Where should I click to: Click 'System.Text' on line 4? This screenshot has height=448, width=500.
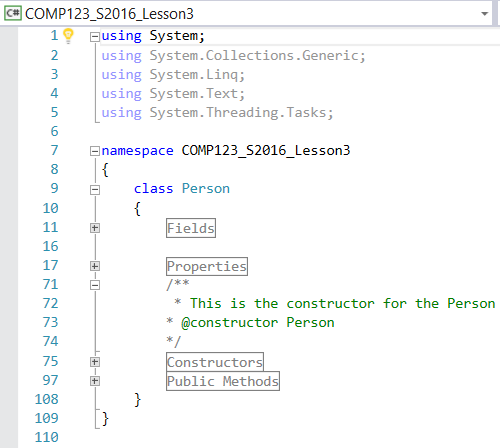click(x=193, y=94)
